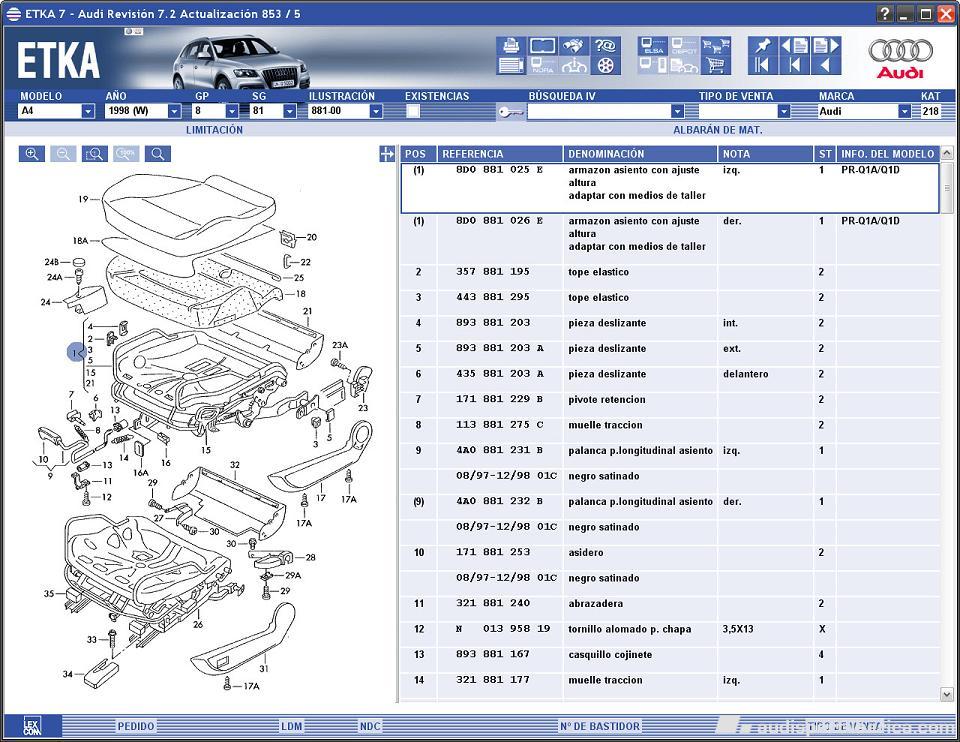Expand the Tipo de Venta dropdown
960x742 pixels.
(784, 111)
